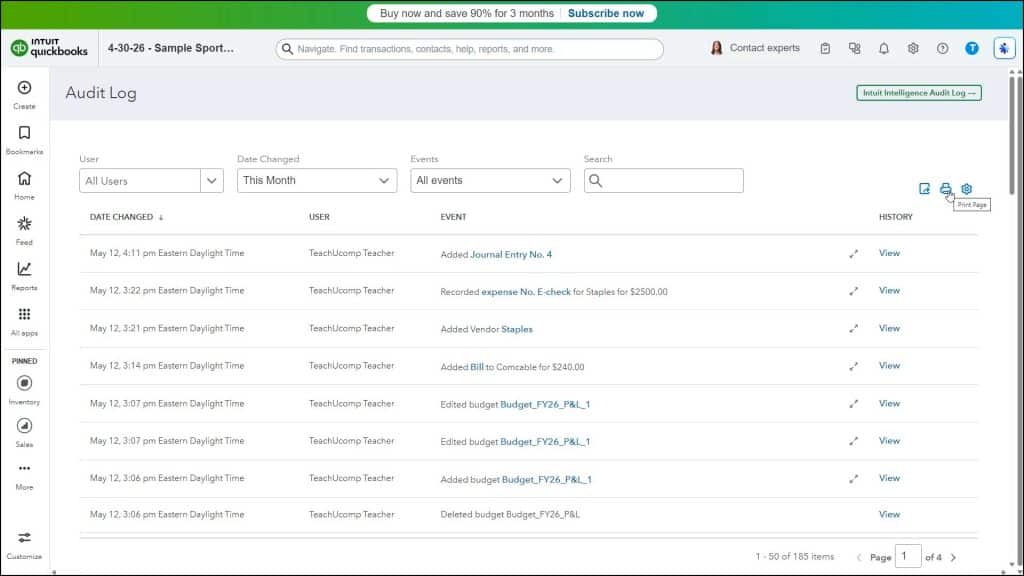Expand the Added budget Budget_FY26_P&L_1 row
1024x576 pixels.
854,479
